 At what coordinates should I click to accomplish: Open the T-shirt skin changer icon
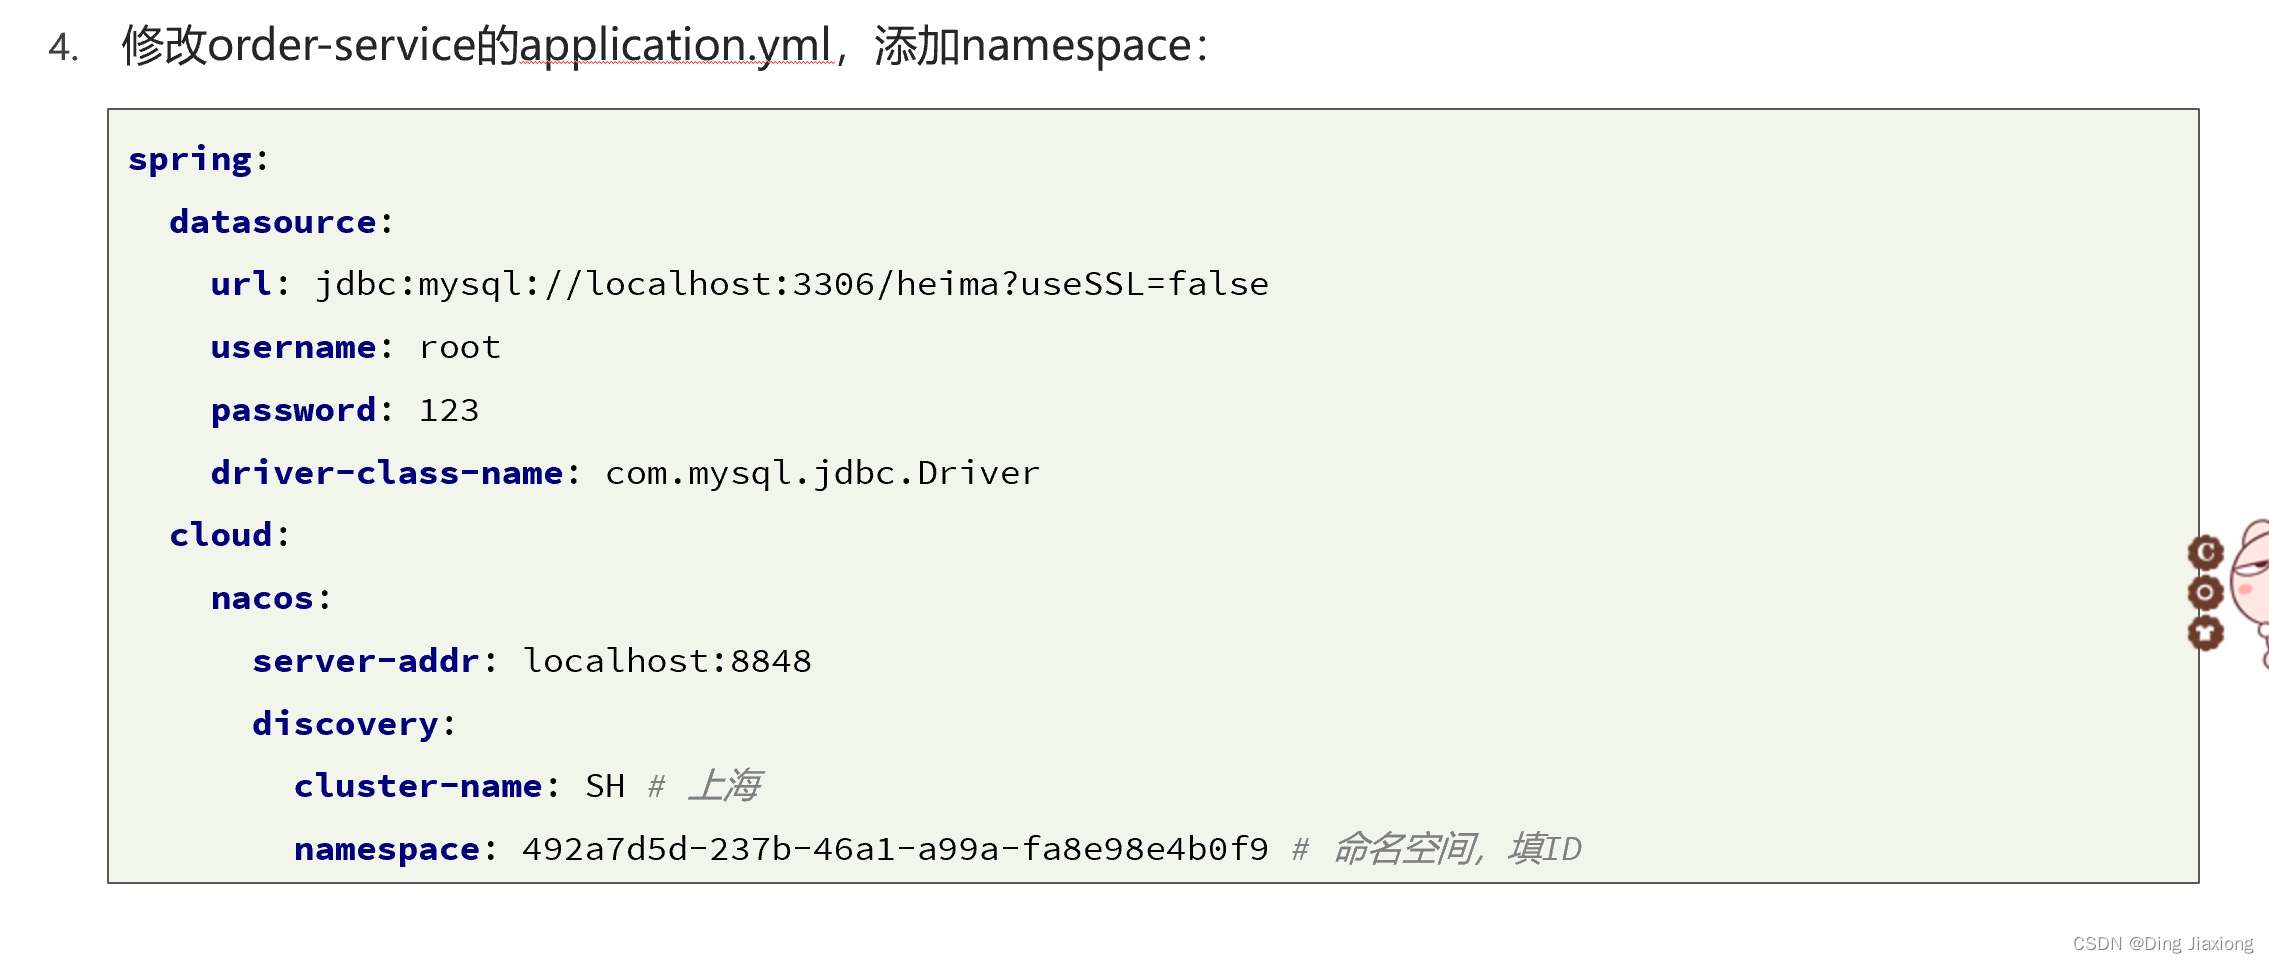[x=2205, y=633]
